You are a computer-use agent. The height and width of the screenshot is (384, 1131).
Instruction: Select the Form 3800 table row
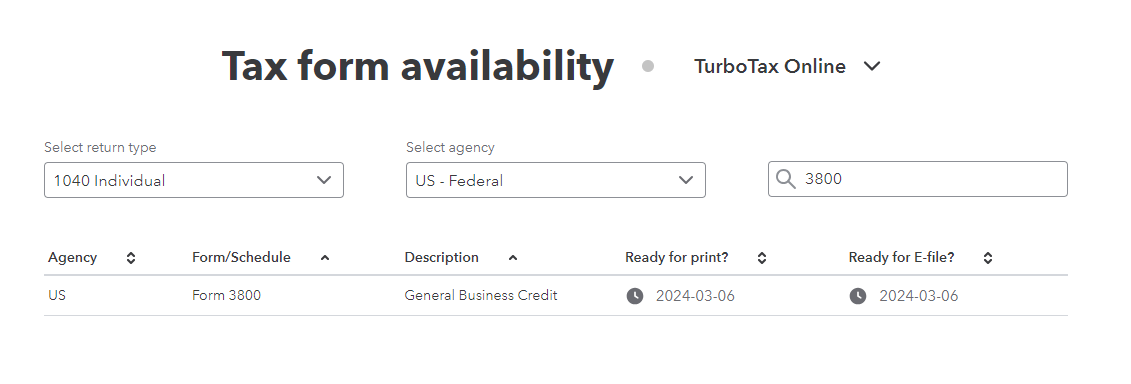click(x=555, y=296)
